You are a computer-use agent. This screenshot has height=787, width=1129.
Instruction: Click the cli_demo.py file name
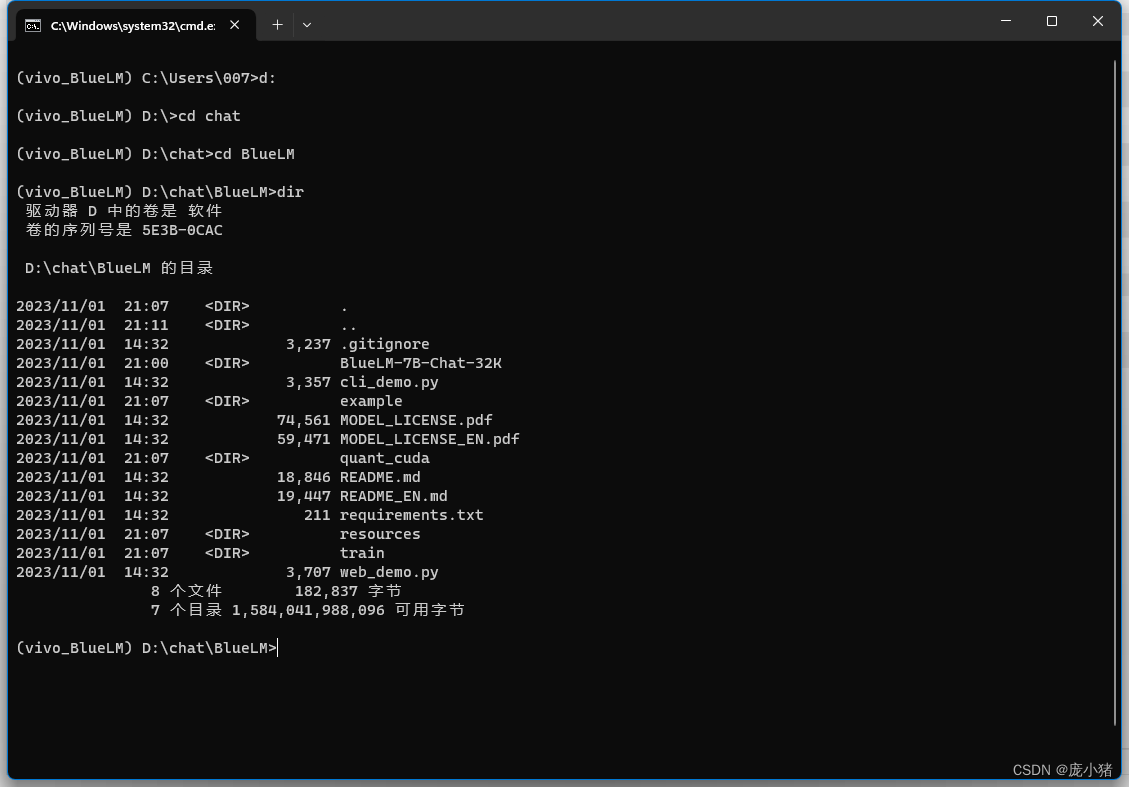pos(389,382)
